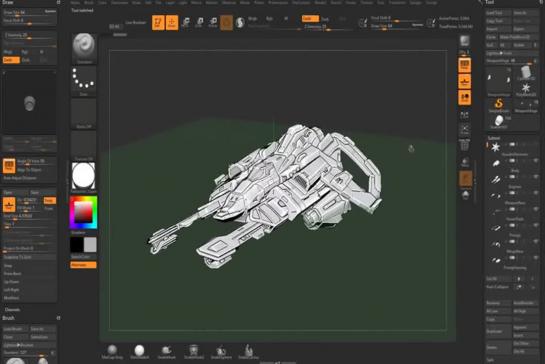Click the orange Alternate button

[83, 265]
